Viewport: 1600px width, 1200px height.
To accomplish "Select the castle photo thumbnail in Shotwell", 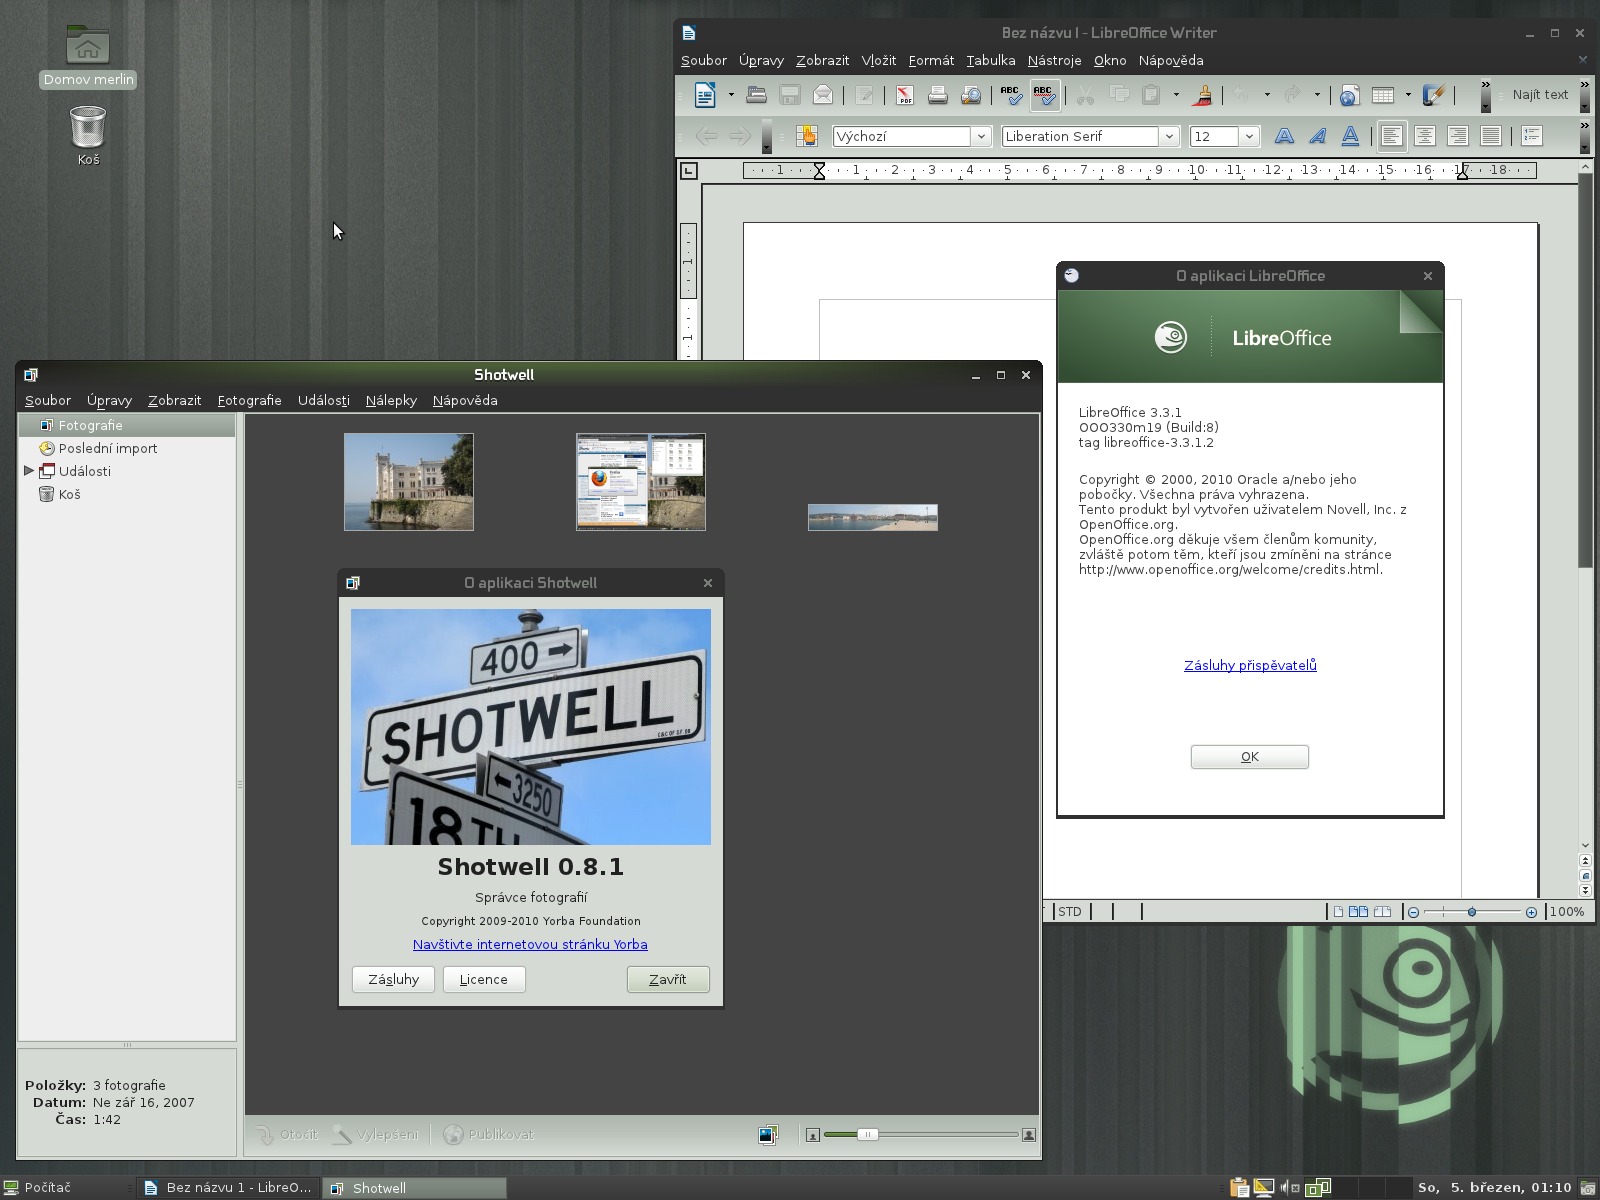I will 409,482.
